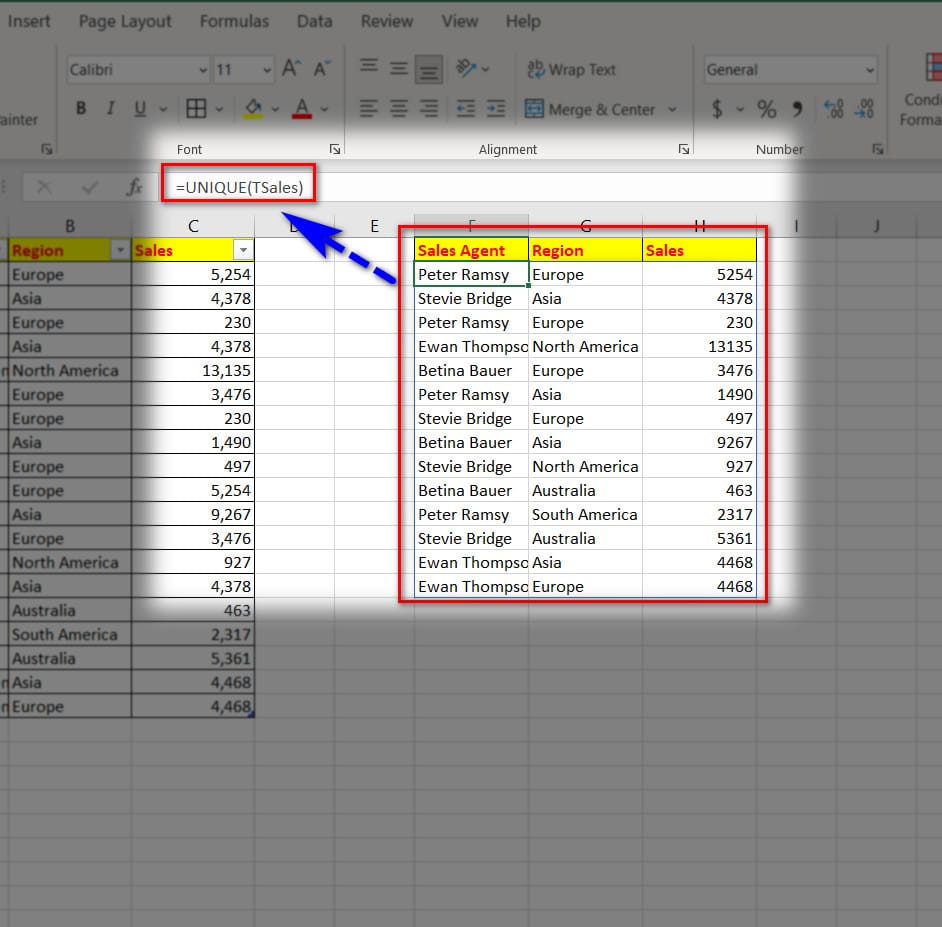Open the Calibri font name dropdown
942x927 pixels.
pyautogui.click(x=201, y=70)
